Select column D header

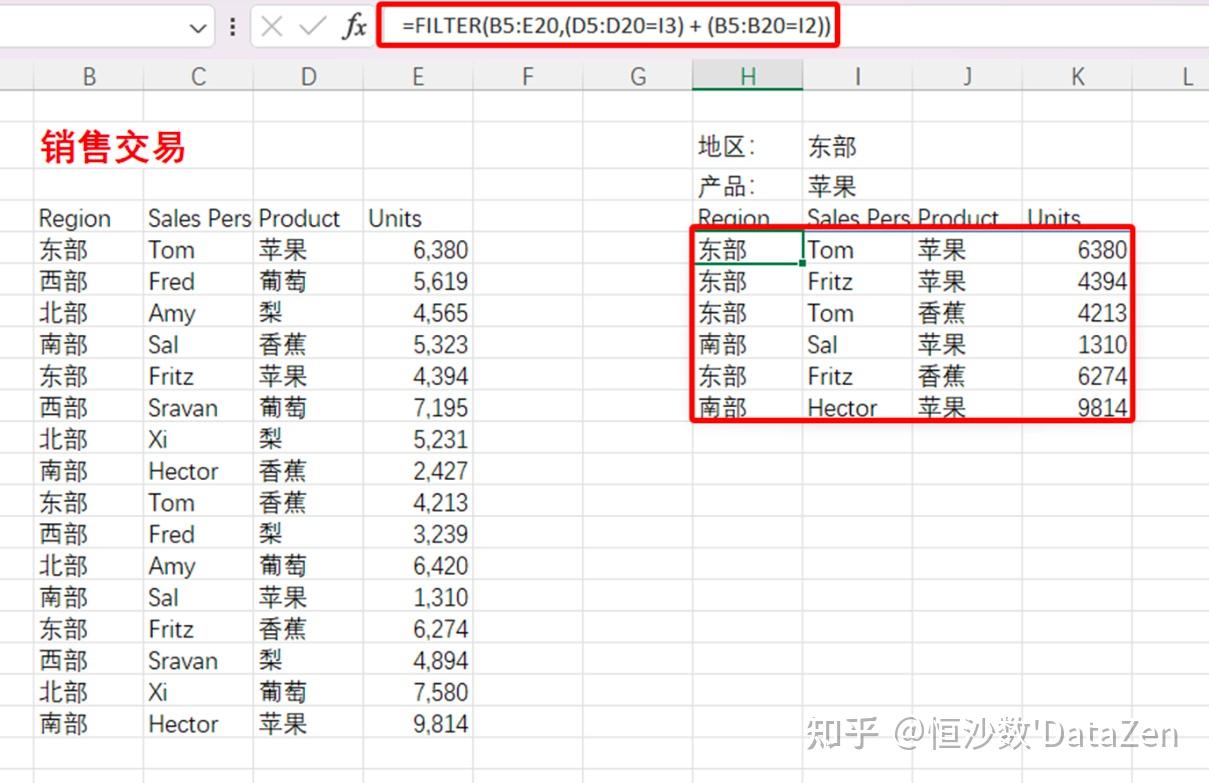coord(308,76)
